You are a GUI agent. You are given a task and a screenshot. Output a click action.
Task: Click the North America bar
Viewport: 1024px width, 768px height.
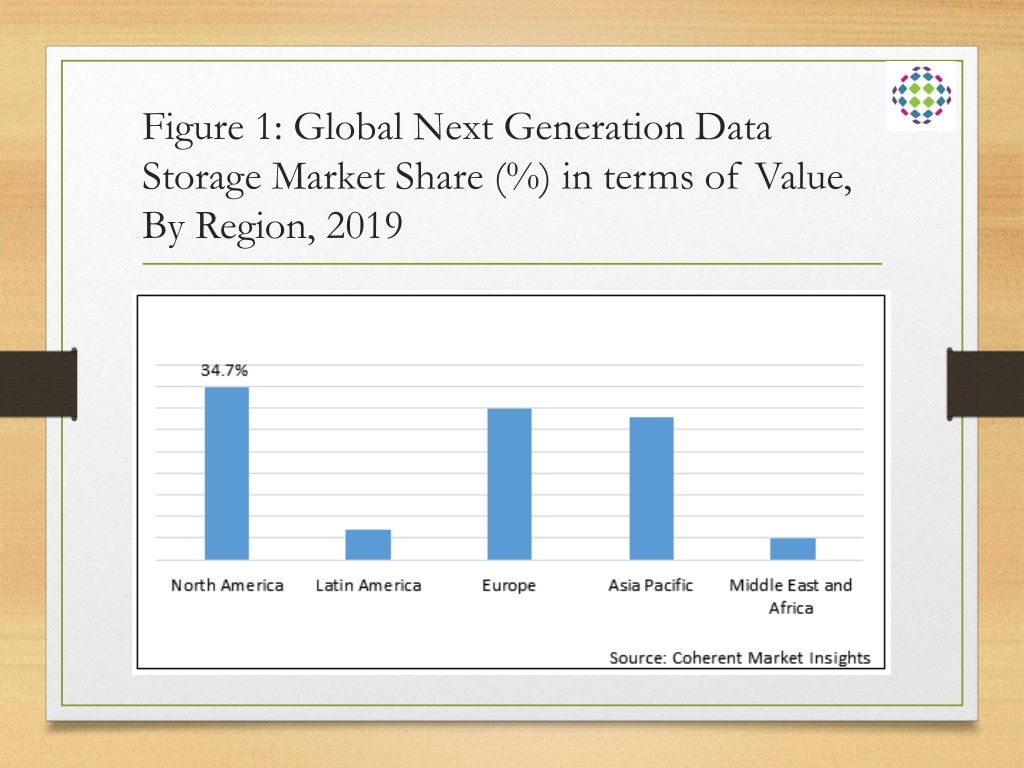[x=227, y=473]
